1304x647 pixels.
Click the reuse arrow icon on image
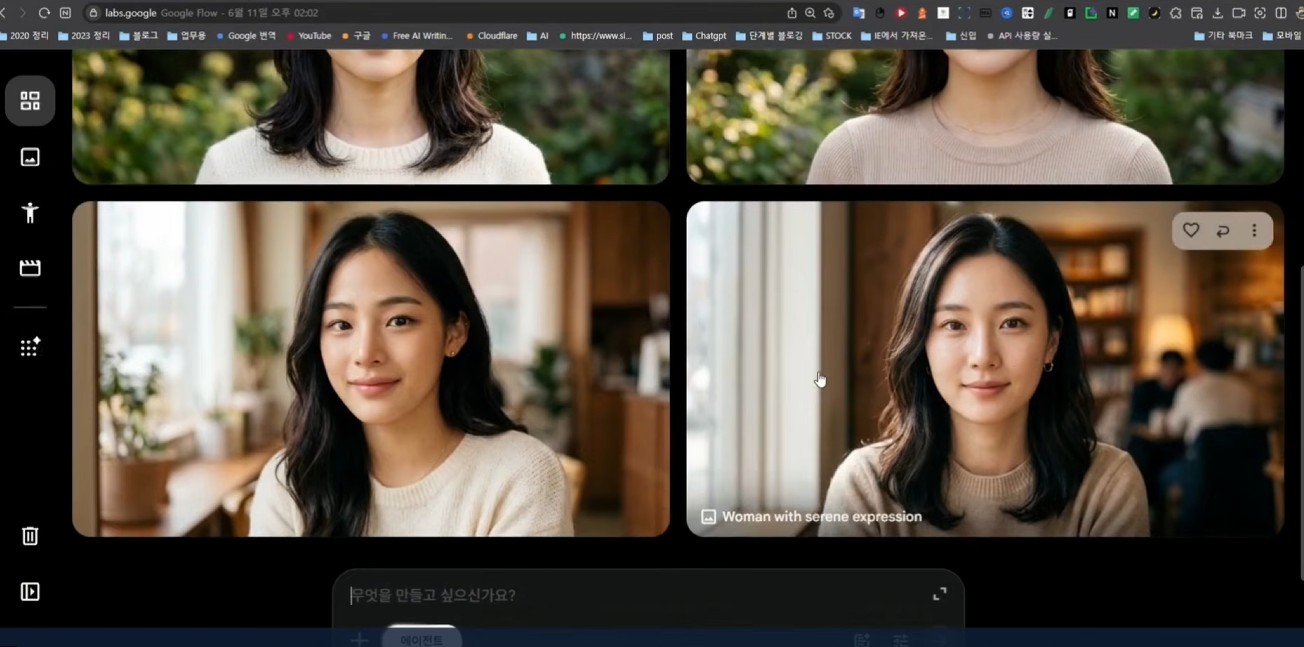pyautogui.click(x=1222, y=231)
